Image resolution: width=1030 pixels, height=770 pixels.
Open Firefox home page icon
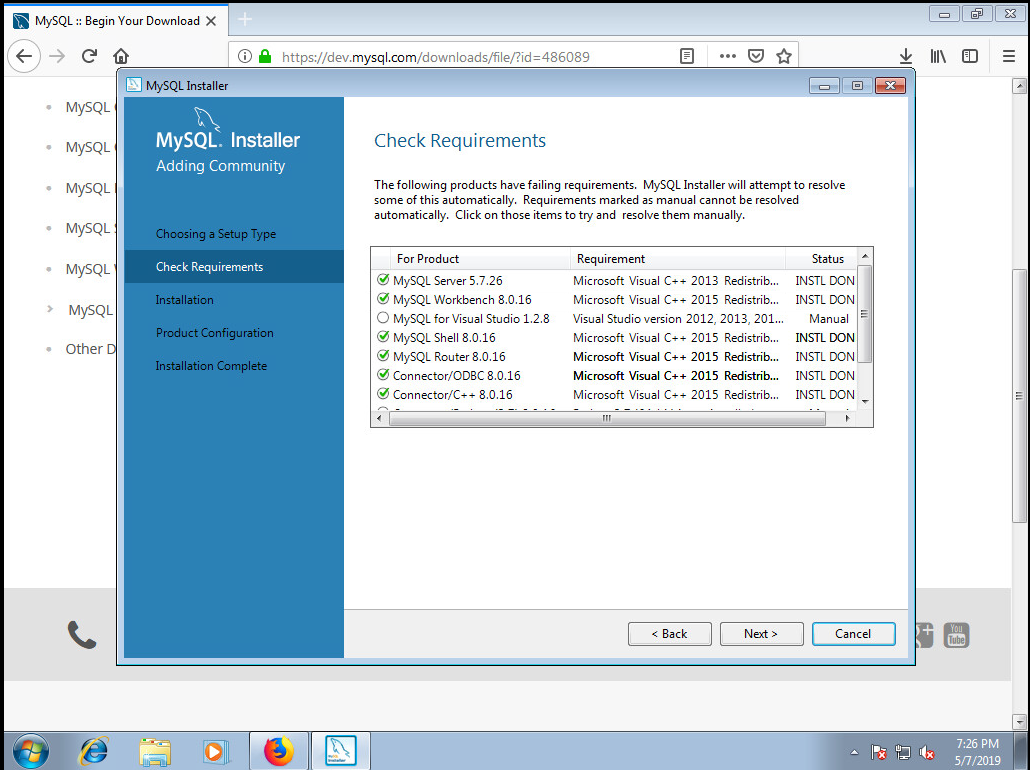(121, 57)
